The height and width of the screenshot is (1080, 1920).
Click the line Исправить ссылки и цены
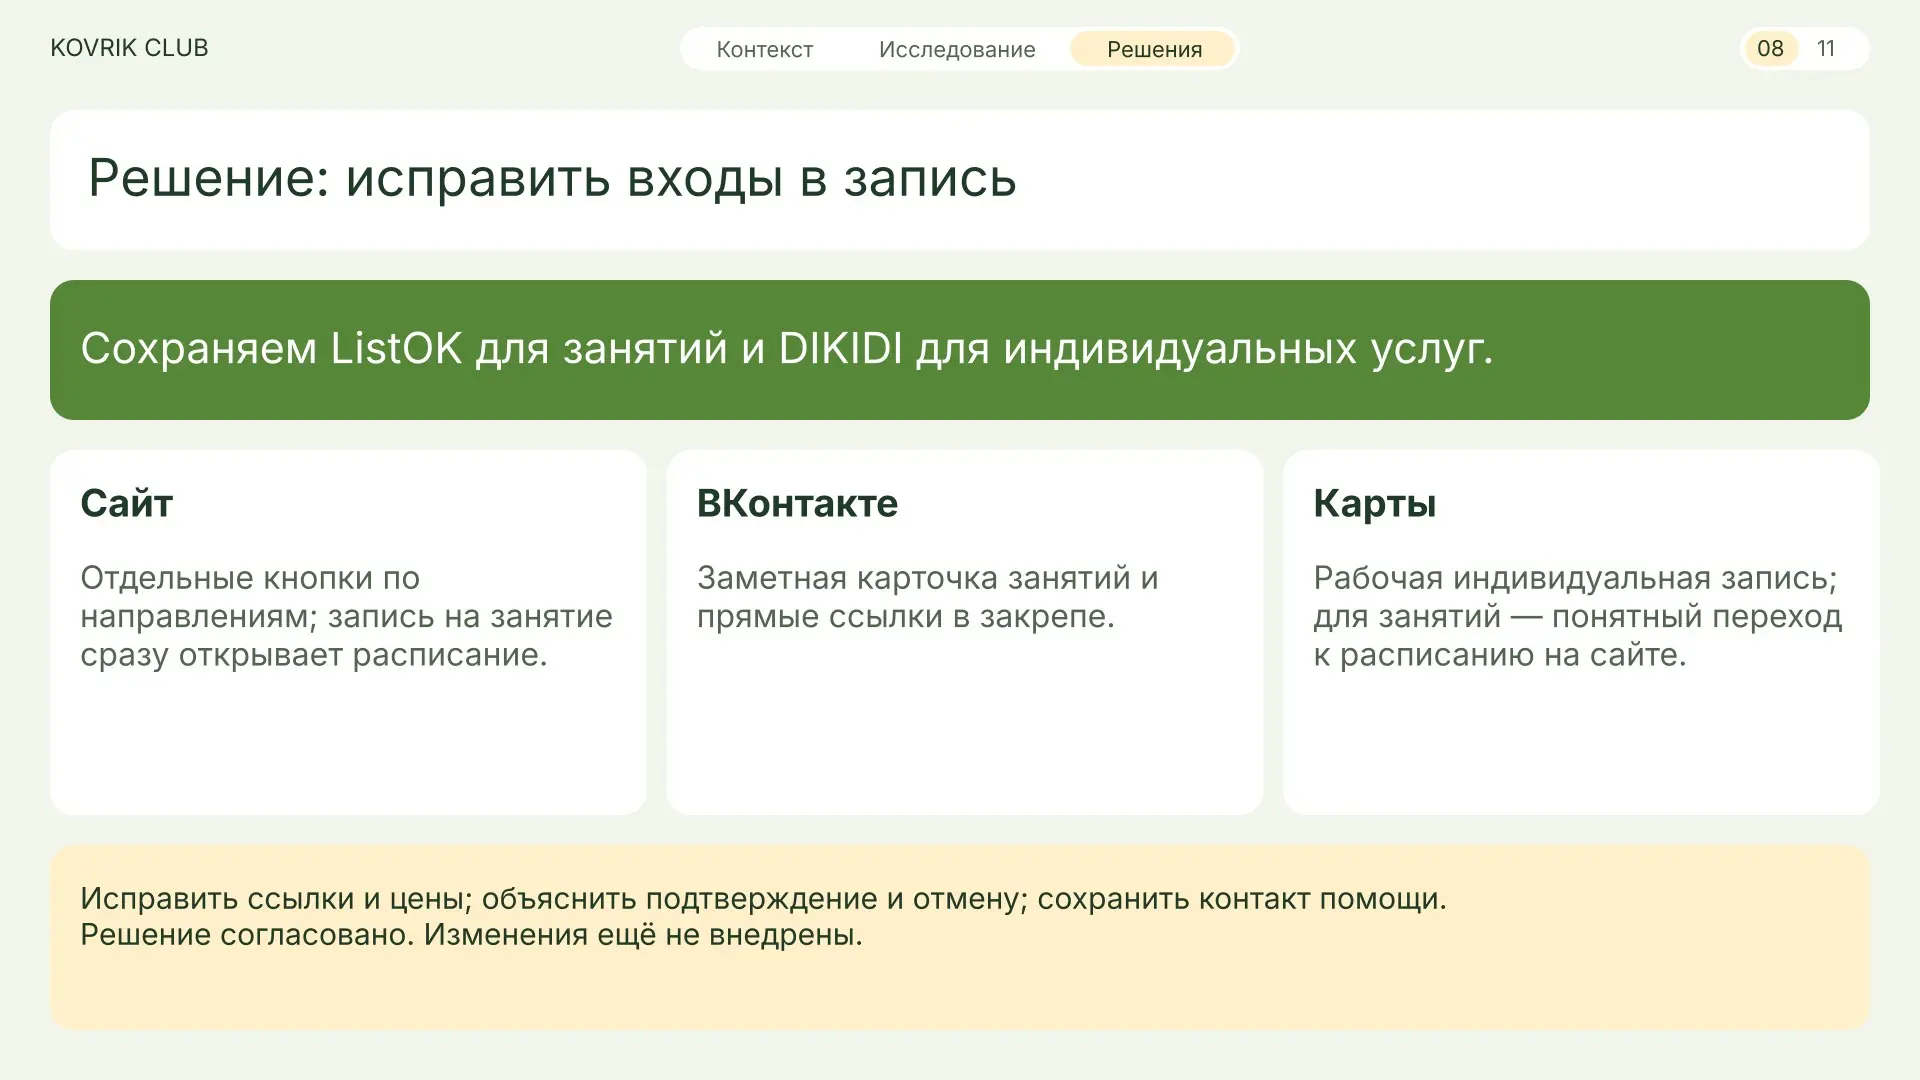click(763, 898)
